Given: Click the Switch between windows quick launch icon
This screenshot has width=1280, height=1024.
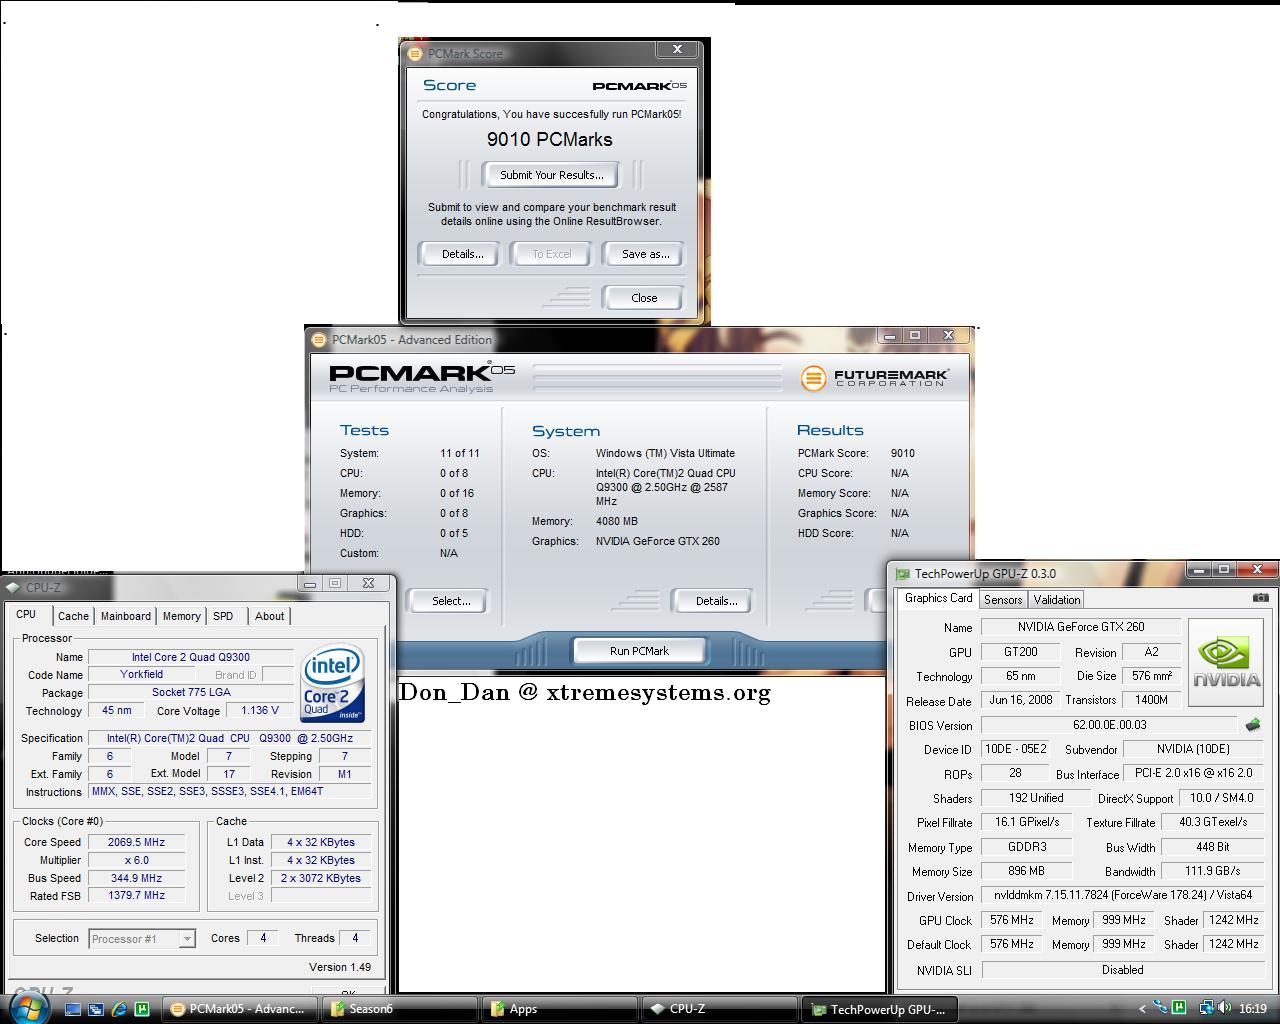Looking at the screenshot, I should click(x=96, y=1009).
